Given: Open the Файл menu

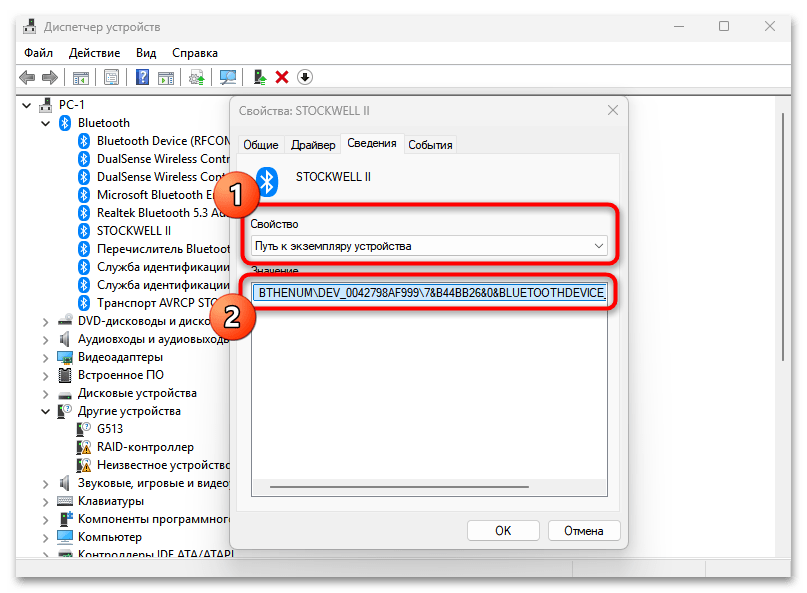Looking at the screenshot, I should [x=38, y=53].
